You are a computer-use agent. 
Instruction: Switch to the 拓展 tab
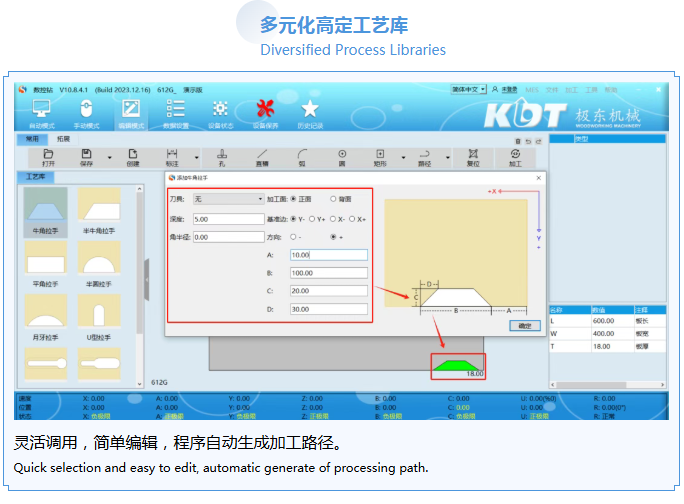coord(63,139)
